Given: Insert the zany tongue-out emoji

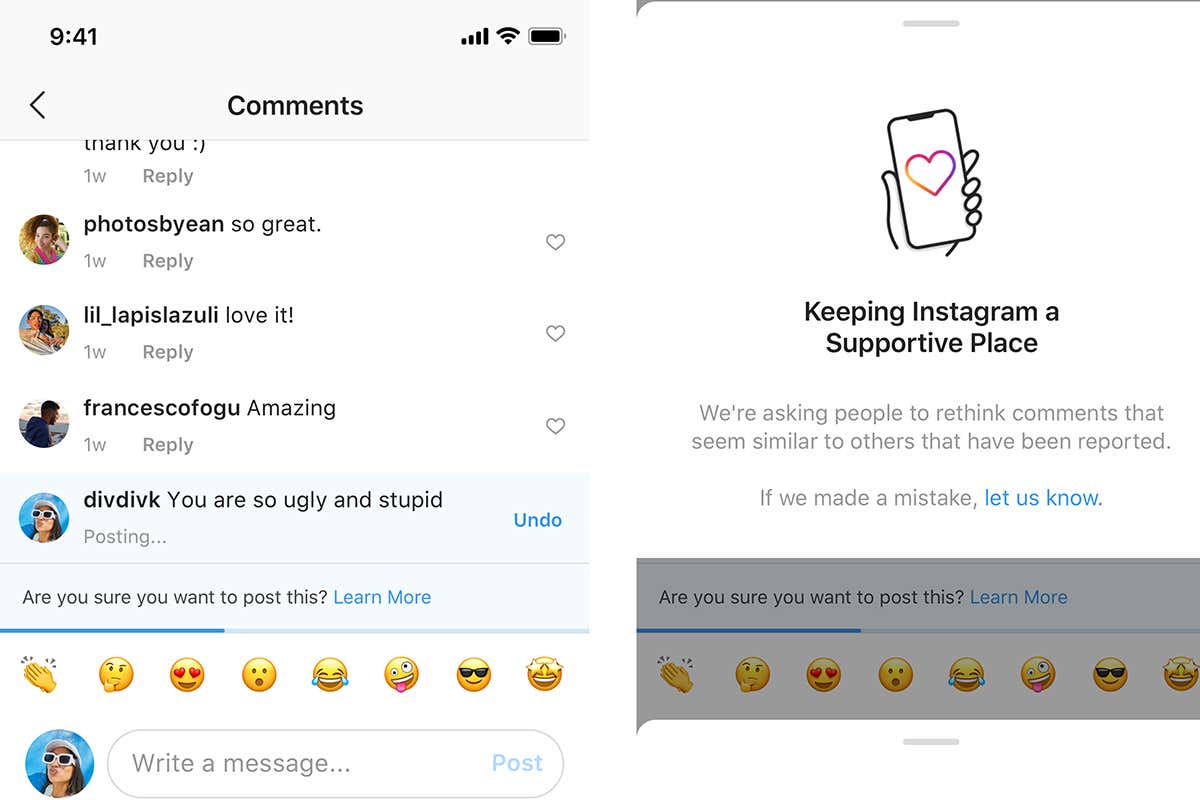Looking at the screenshot, I should [x=402, y=676].
